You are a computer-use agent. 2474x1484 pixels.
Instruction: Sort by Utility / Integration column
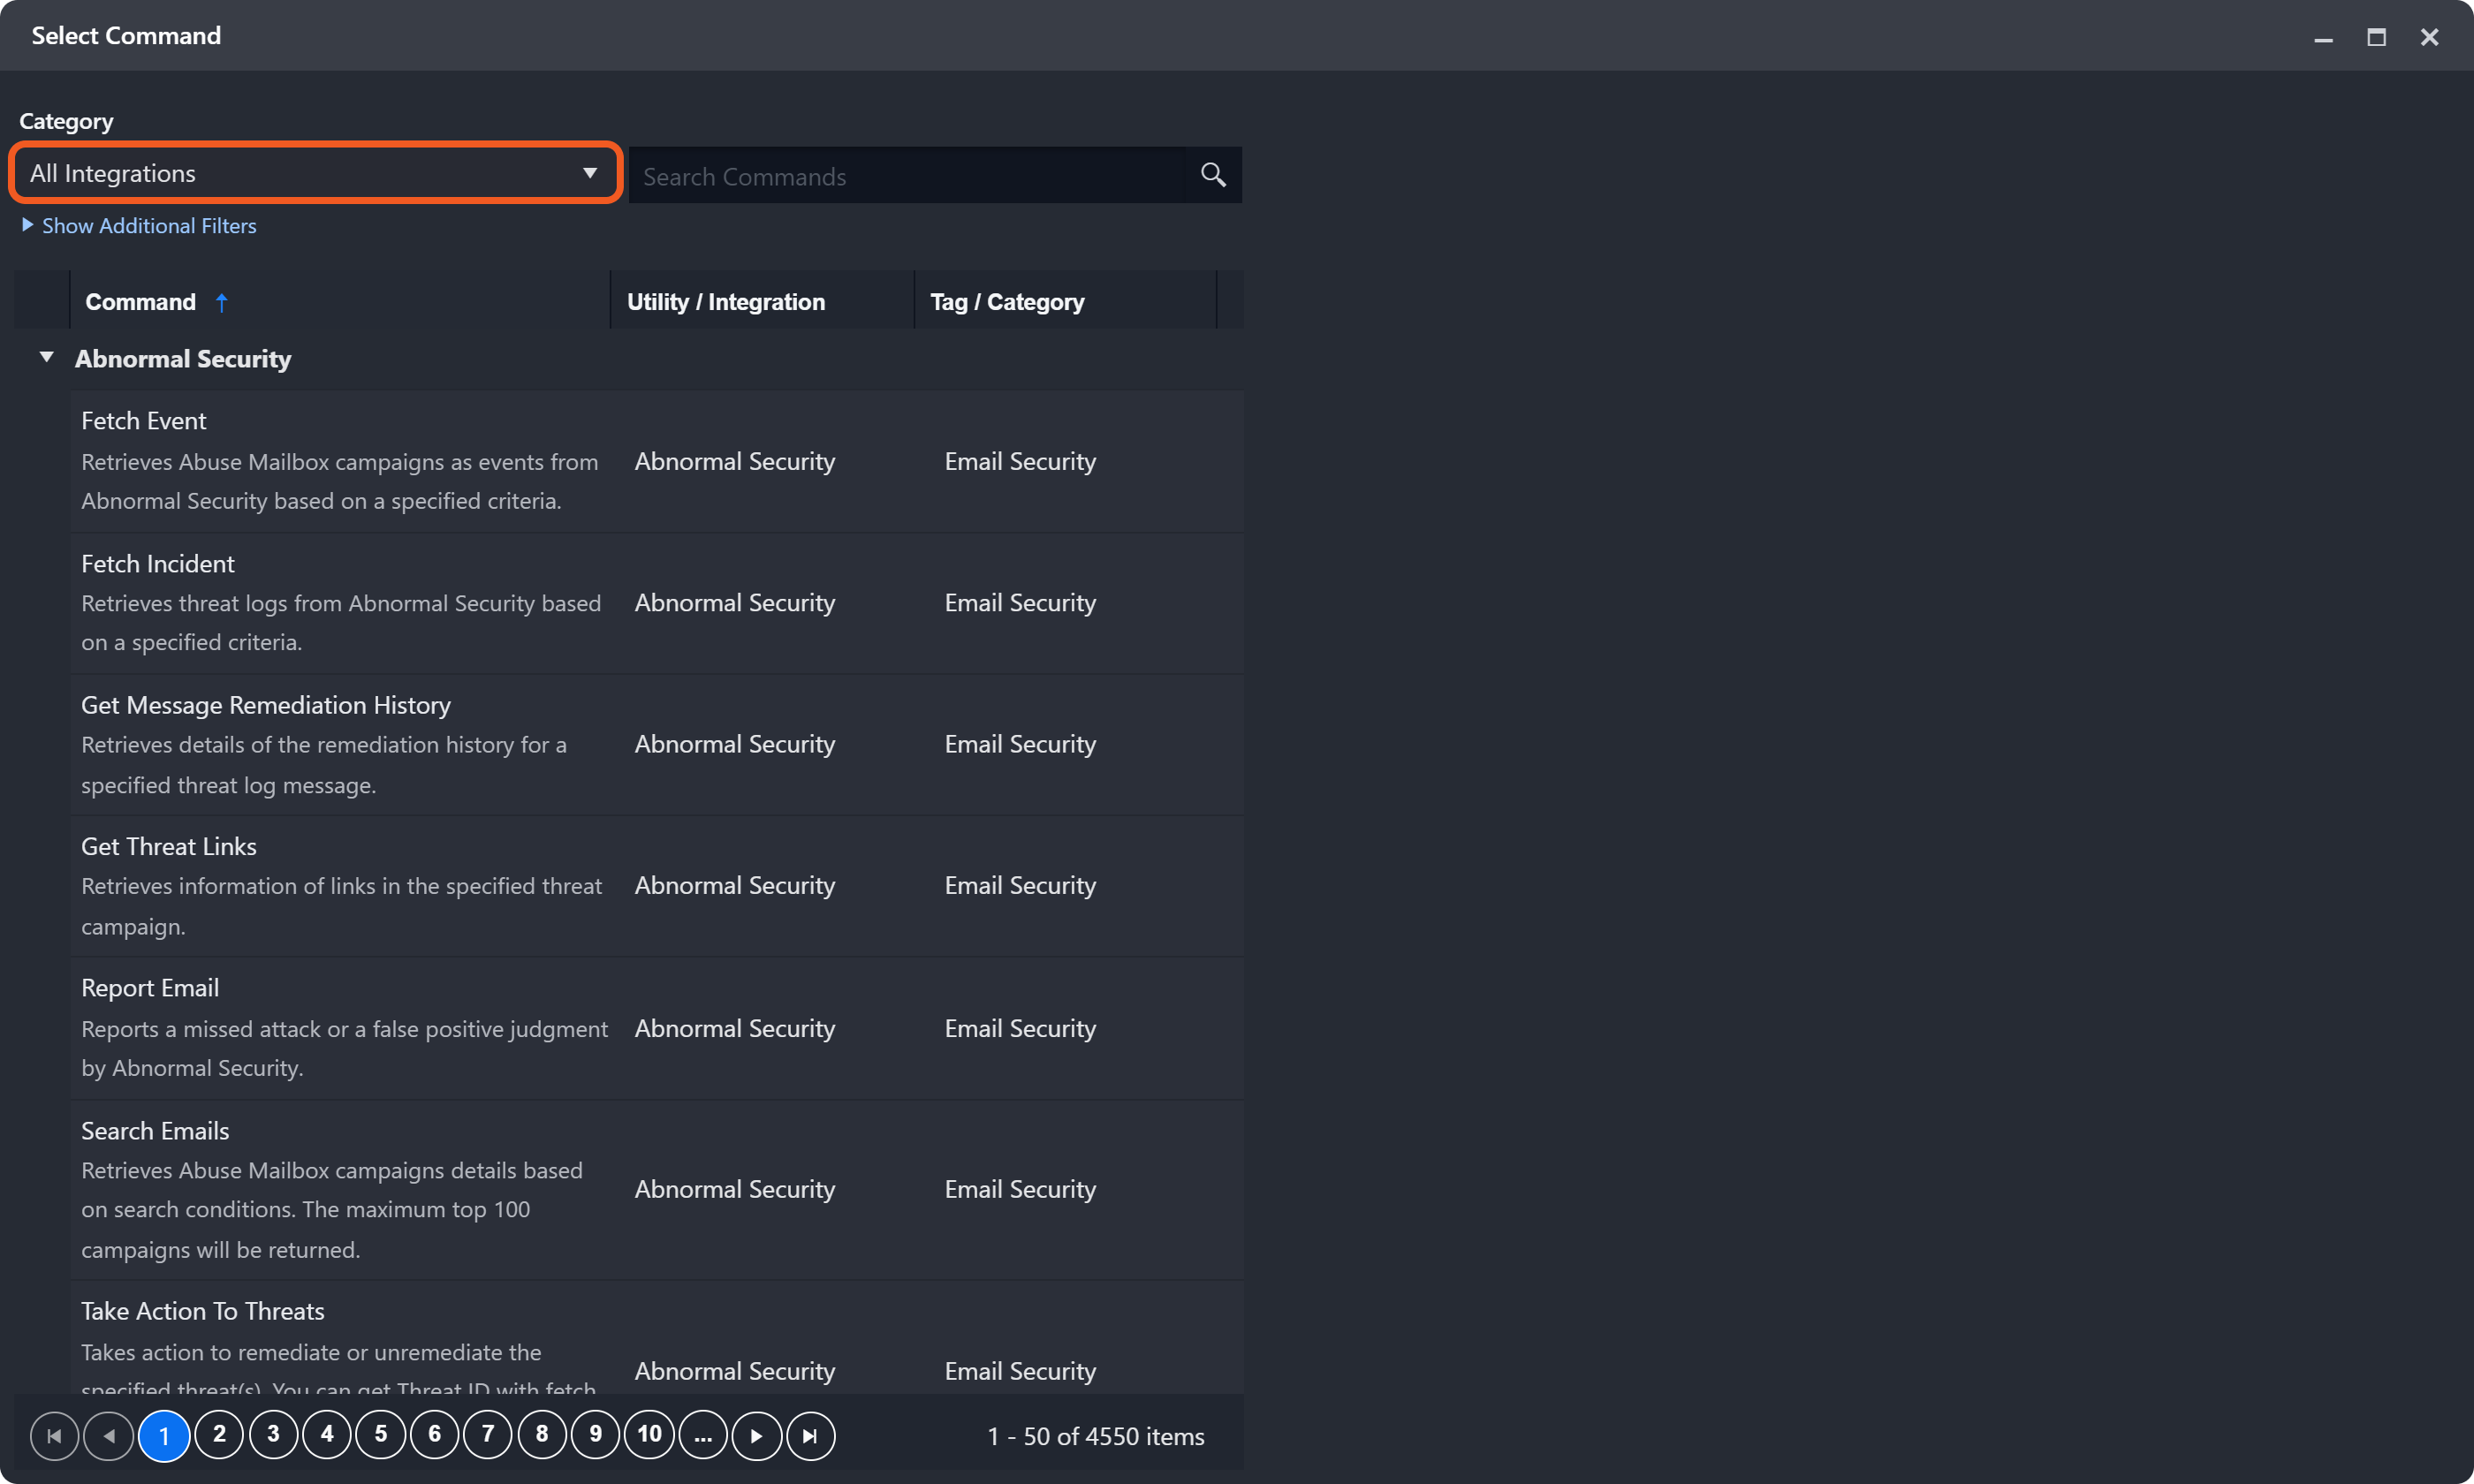(725, 302)
